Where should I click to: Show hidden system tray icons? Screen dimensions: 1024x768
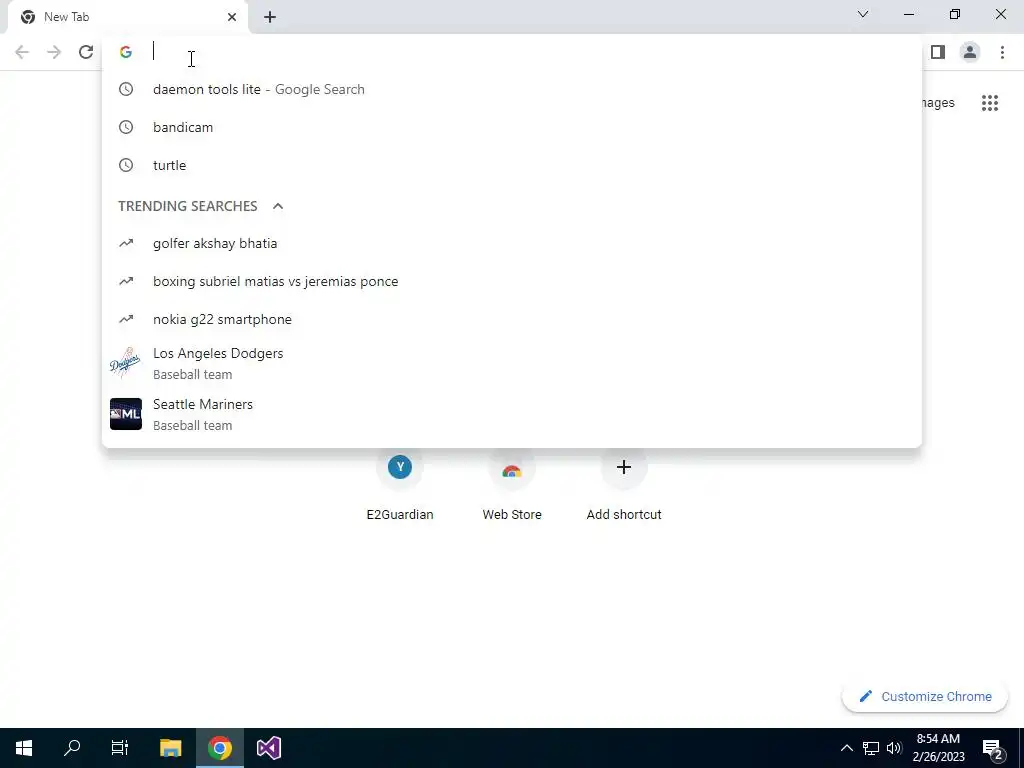click(x=846, y=748)
